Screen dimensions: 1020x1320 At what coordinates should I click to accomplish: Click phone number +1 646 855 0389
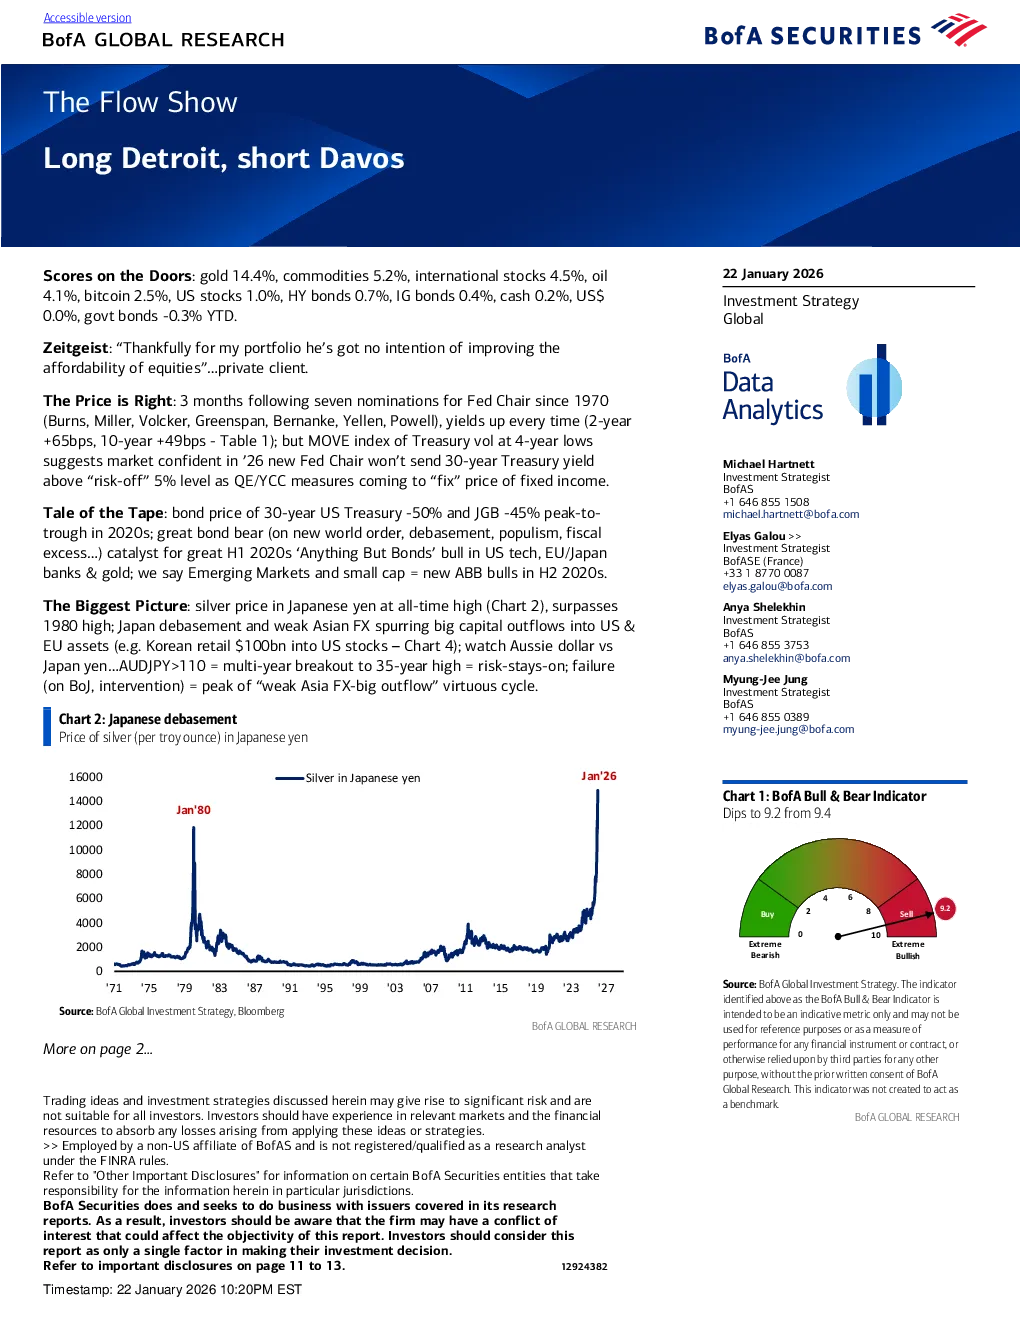pos(766,717)
